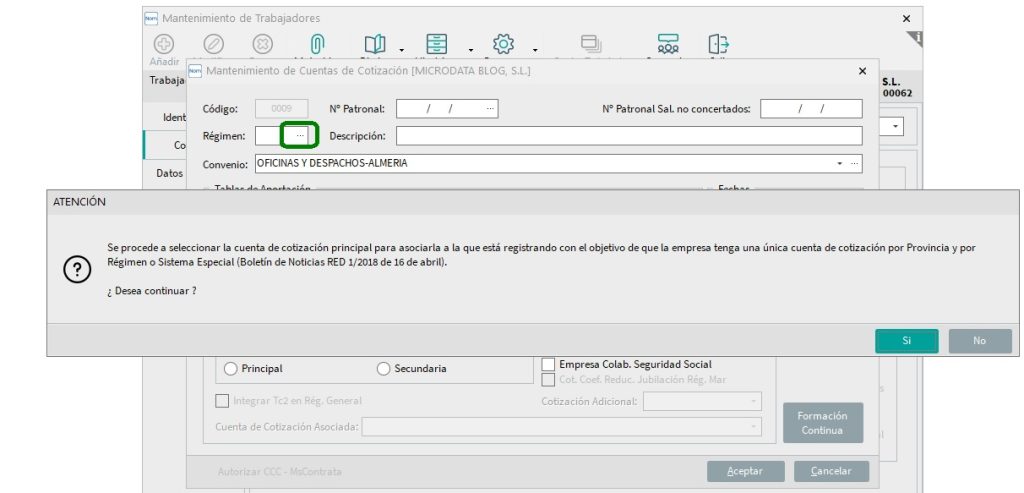Click the gear settings toolbar icon

pyautogui.click(x=503, y=44)
